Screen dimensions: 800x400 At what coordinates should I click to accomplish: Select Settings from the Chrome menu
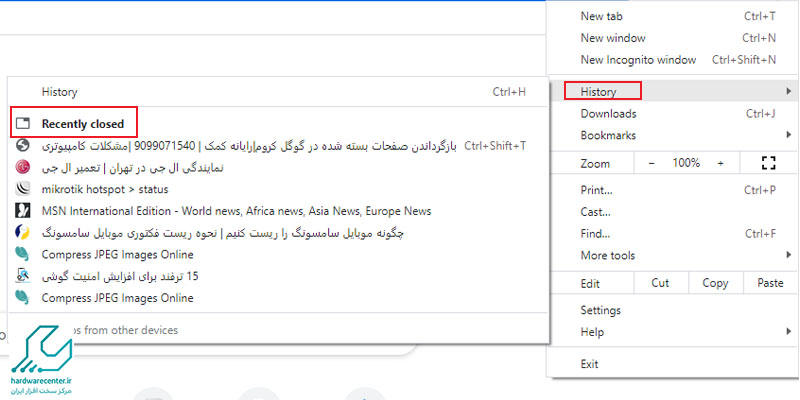tap(601, 310)
